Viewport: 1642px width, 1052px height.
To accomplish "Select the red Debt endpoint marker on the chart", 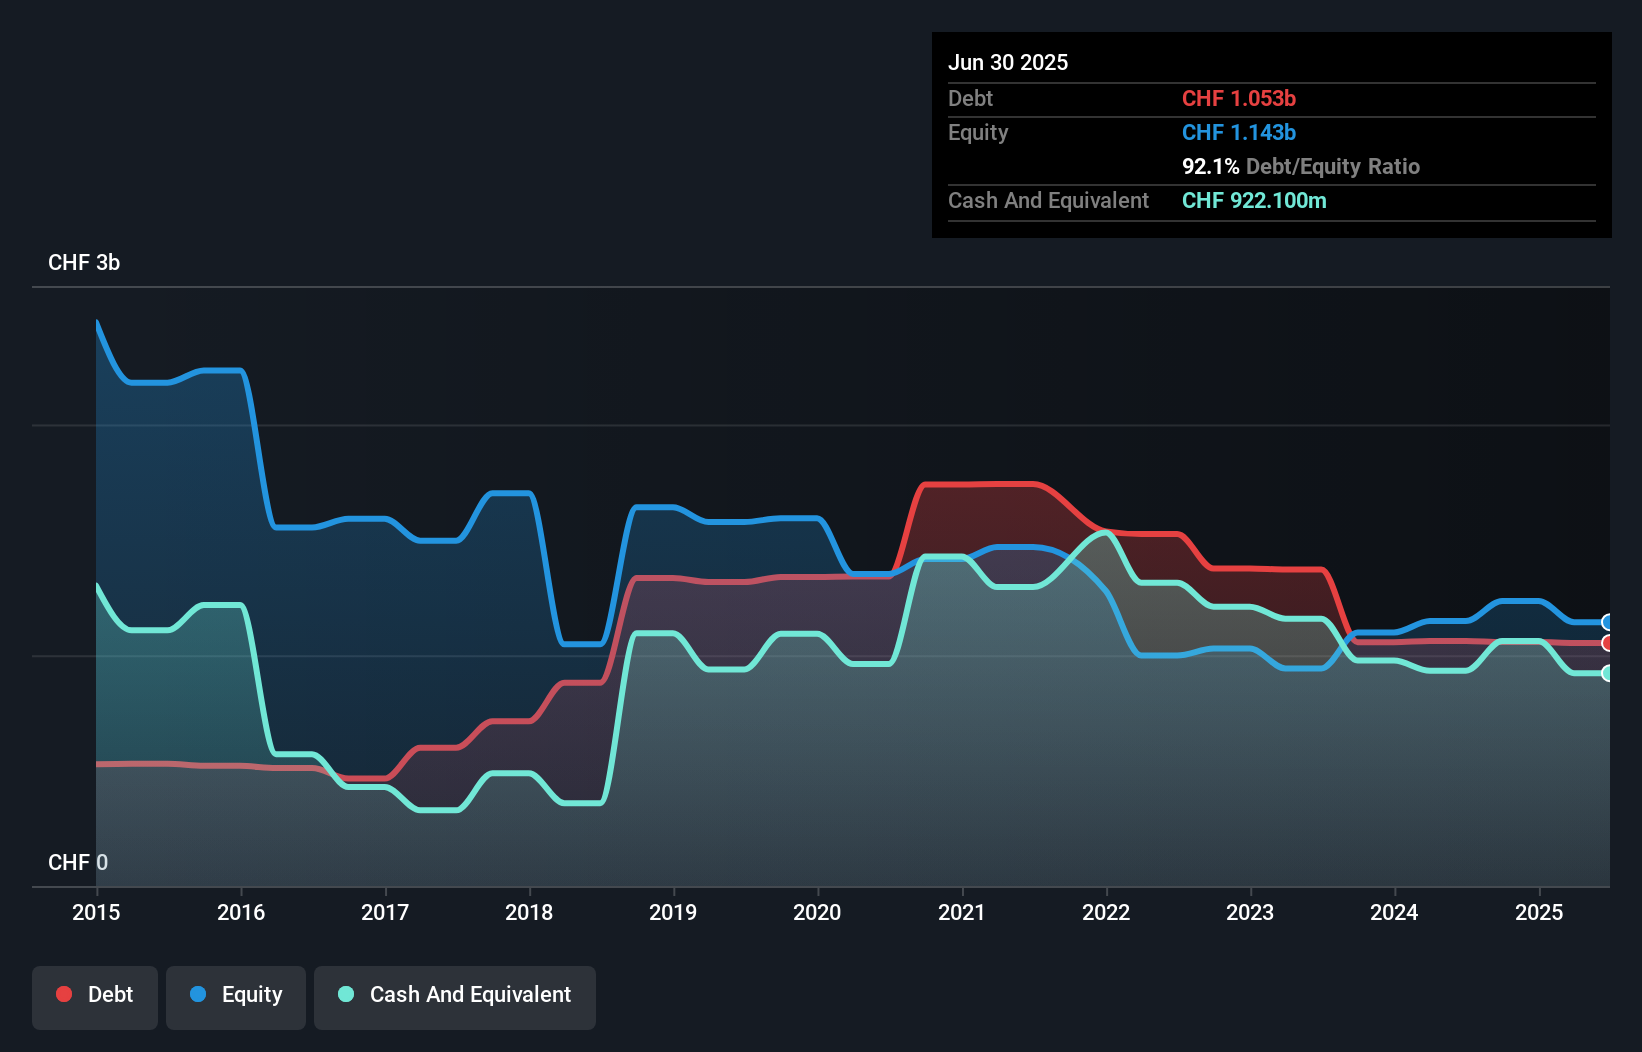I will click(1608, 645).
